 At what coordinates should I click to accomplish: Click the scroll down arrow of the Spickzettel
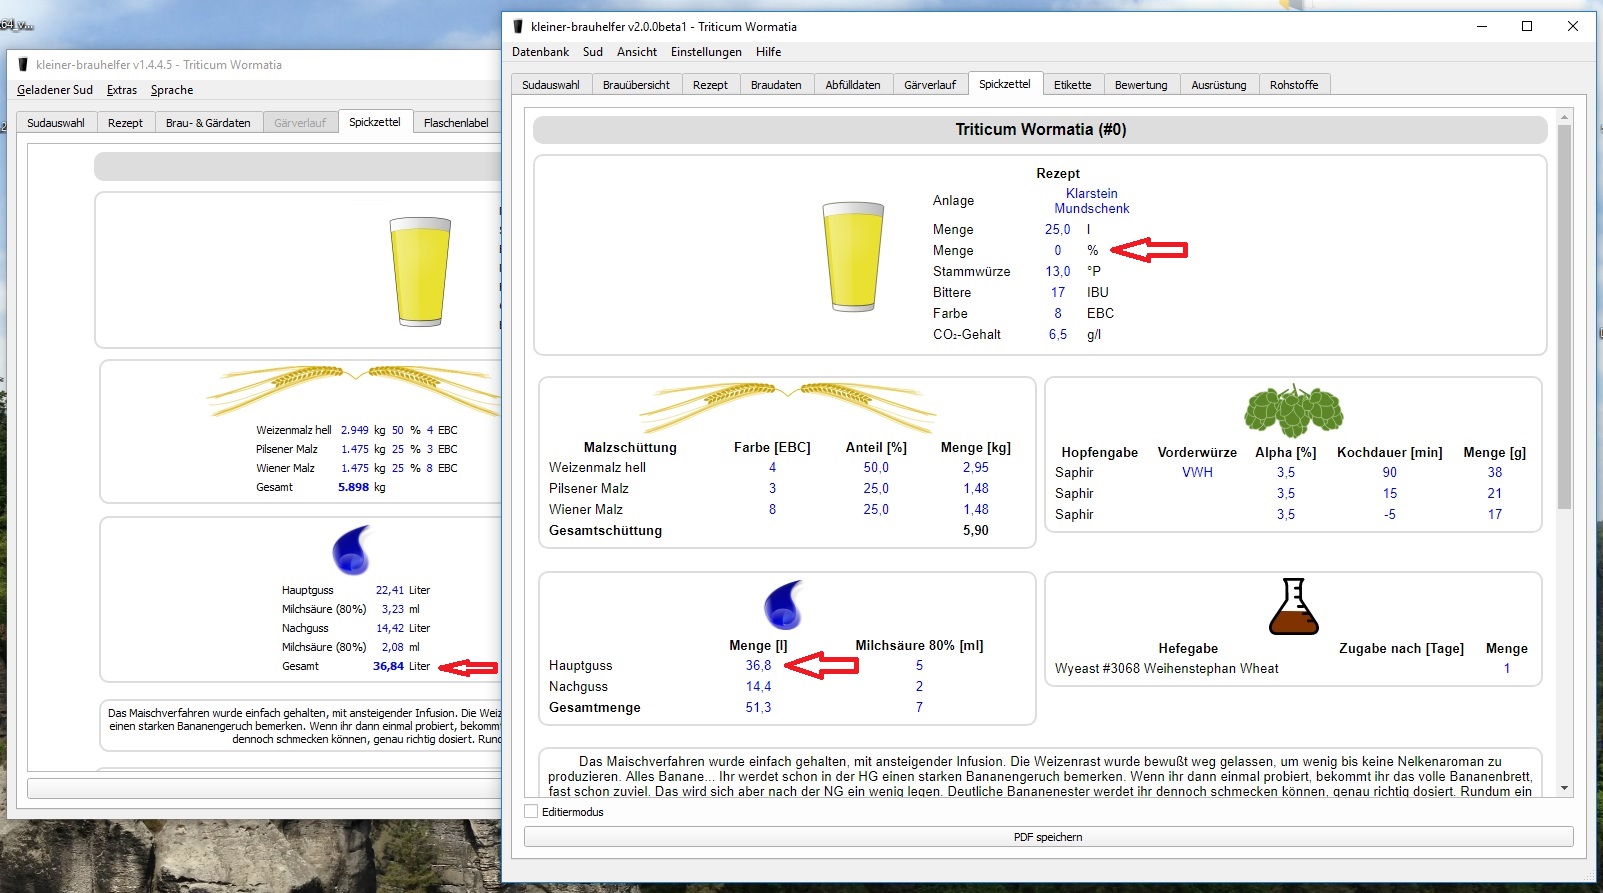(1564, 788)
